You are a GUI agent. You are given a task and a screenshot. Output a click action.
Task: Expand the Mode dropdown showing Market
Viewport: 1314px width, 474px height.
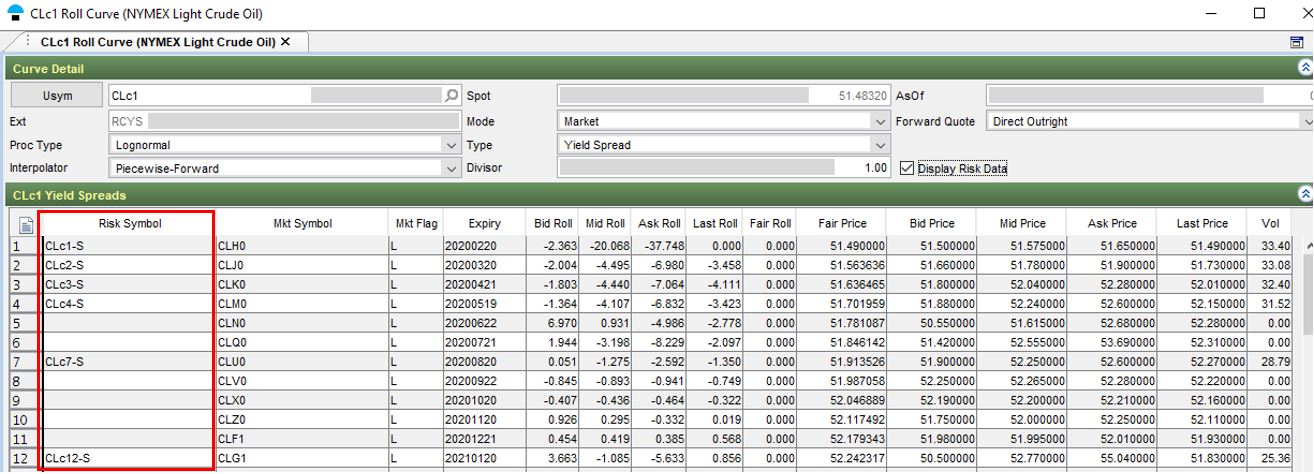pyautogui.click(x=880, y=121)
